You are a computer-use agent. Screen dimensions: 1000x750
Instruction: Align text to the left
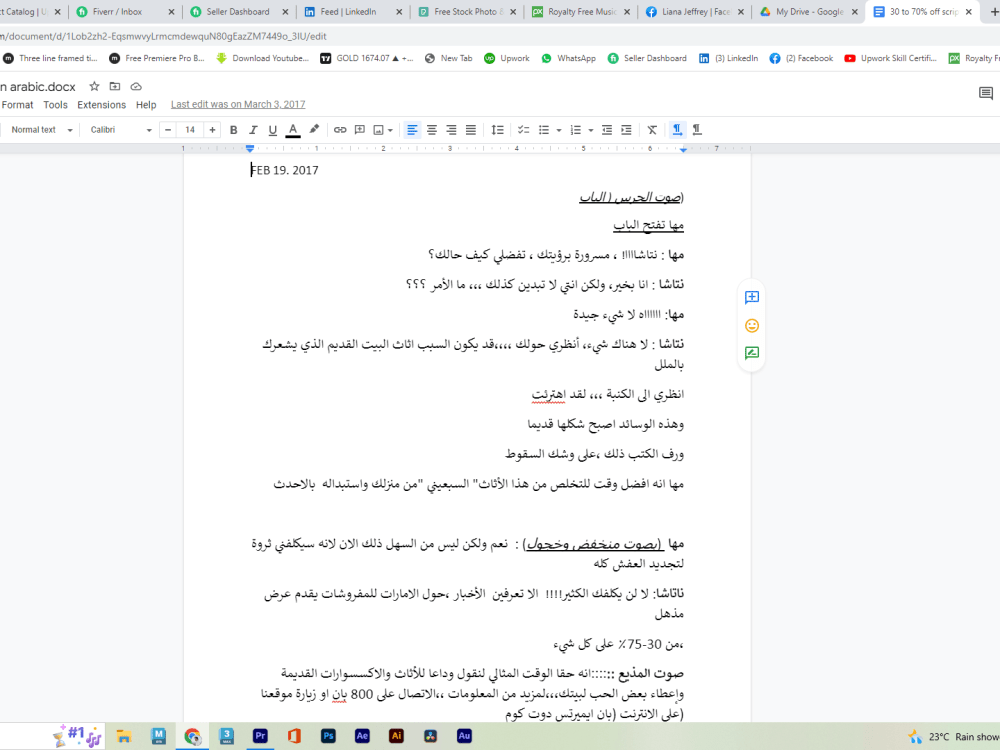pyautogui.click(x=413, y=130)
